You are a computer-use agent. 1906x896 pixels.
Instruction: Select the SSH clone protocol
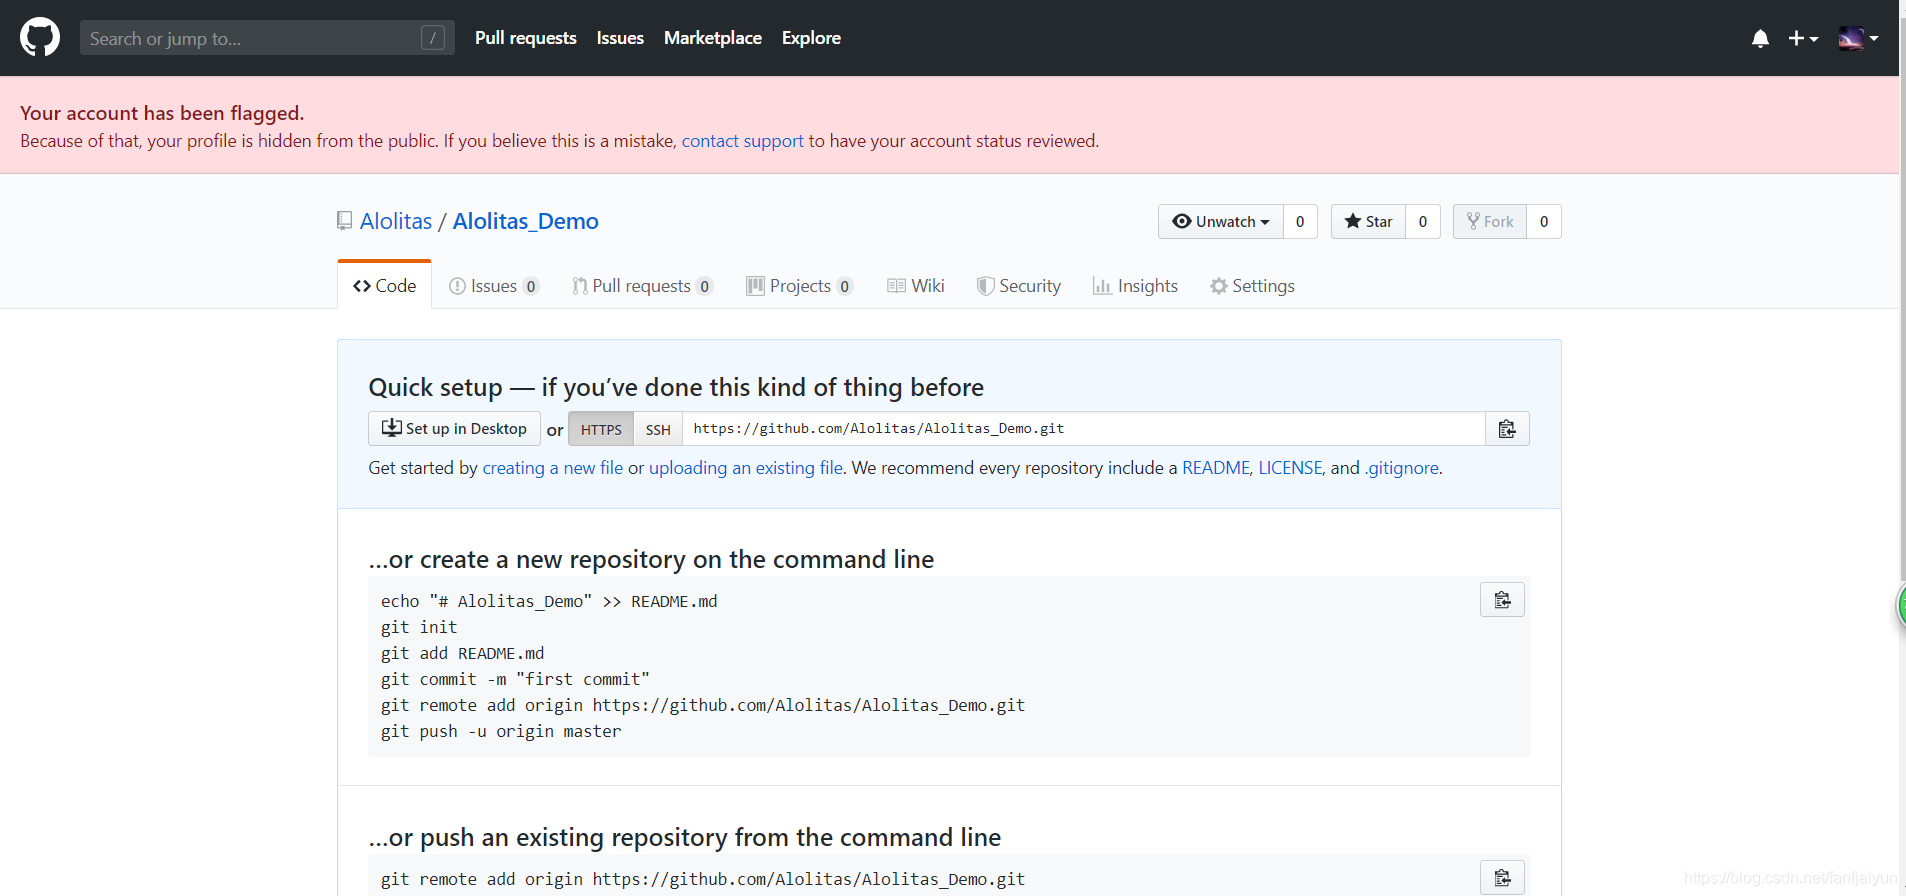(x=658, y=429)
